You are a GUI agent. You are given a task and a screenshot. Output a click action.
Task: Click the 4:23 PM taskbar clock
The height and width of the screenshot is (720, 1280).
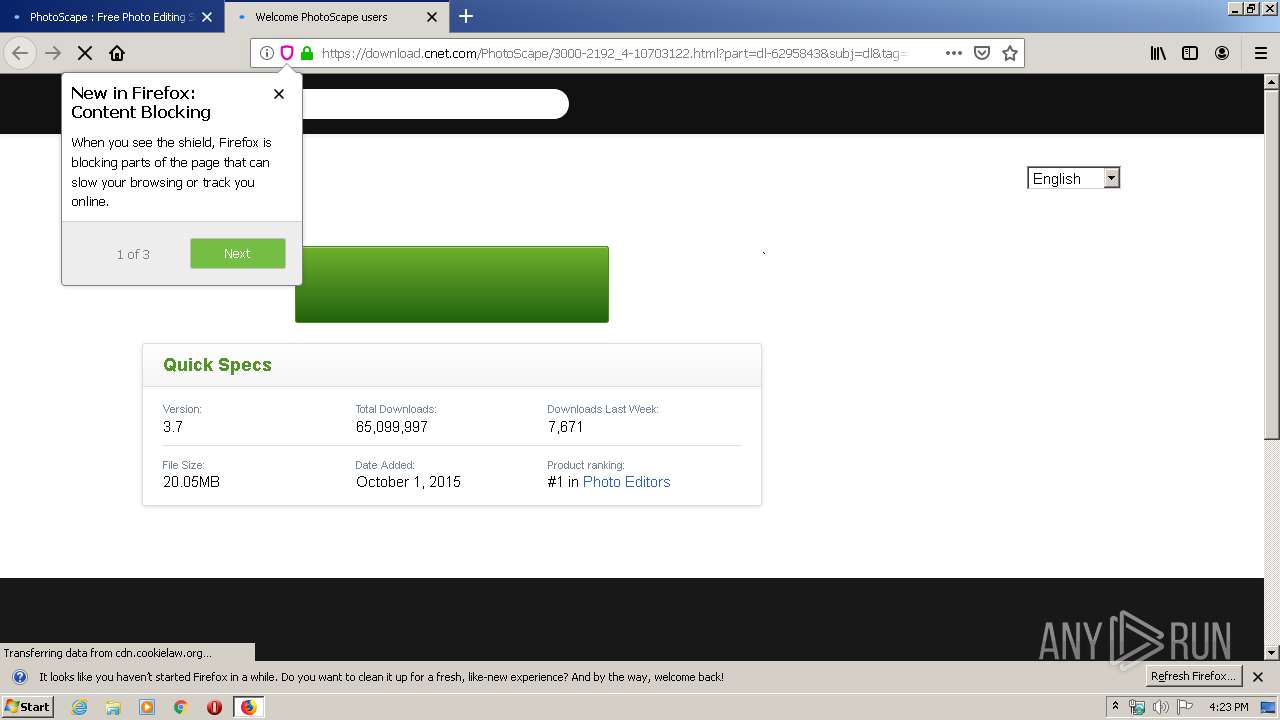[1229, 707]
